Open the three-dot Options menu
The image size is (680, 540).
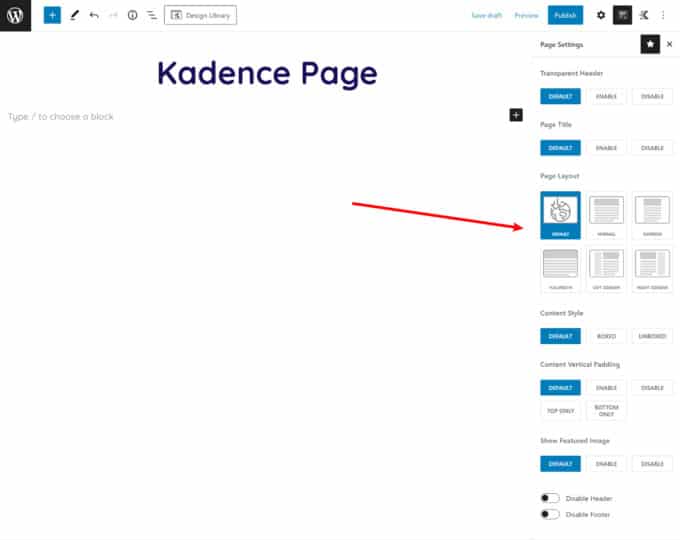663,15
